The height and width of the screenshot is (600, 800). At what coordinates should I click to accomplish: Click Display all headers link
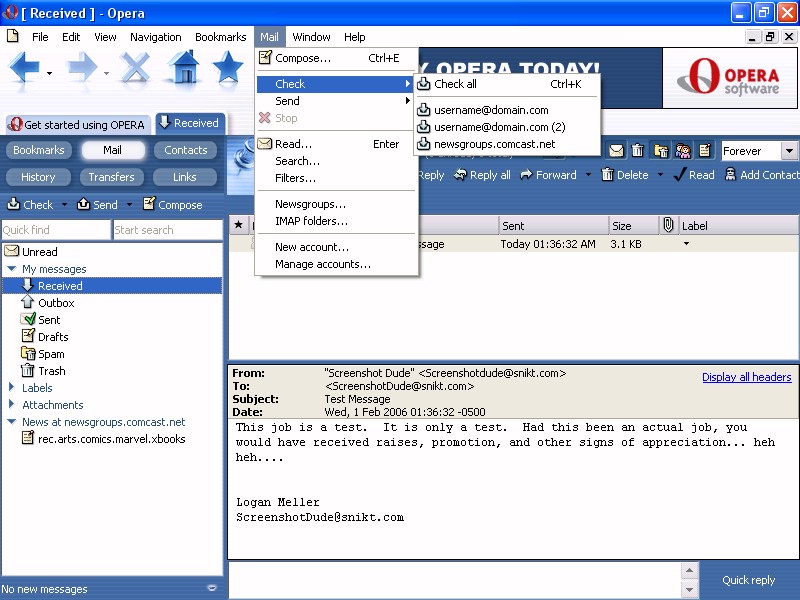click(746, 377)
